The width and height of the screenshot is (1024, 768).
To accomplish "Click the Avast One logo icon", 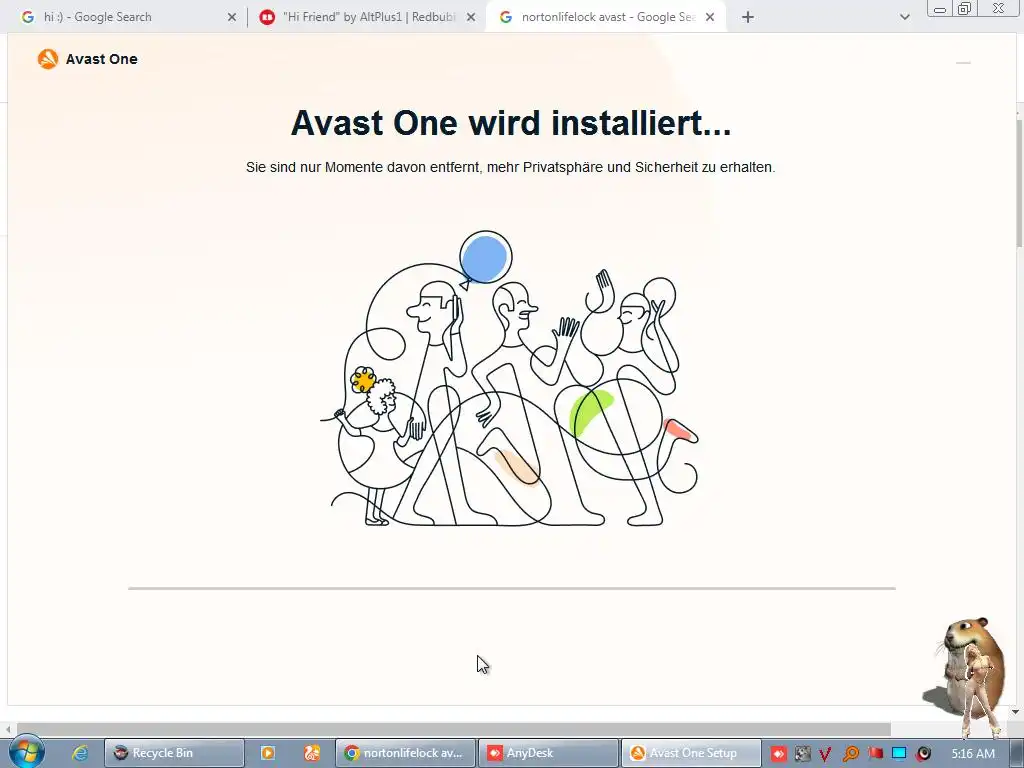I will click(x=48, y=59).
